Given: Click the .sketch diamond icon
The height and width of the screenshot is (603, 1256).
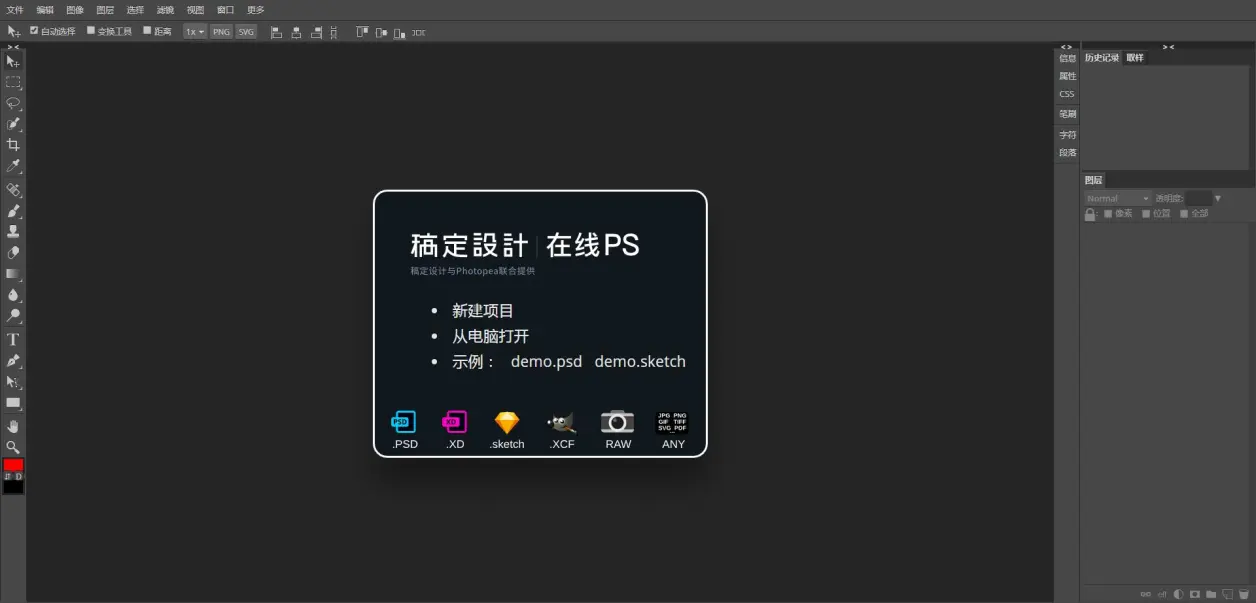Looking at the screenshot, I should point(507,422).
